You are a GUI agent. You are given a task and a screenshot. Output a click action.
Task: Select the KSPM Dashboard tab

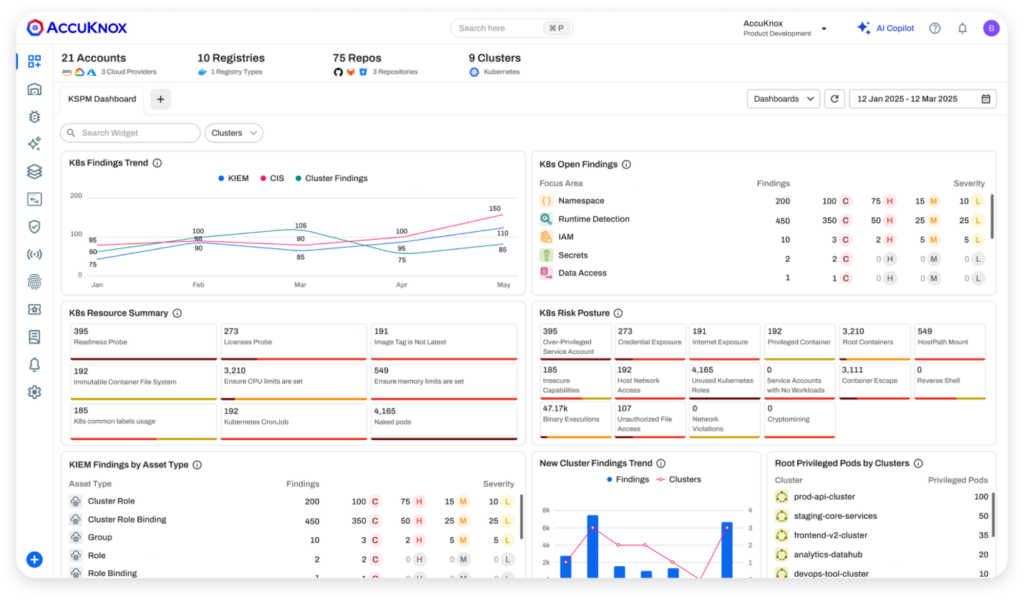point(102,99)
